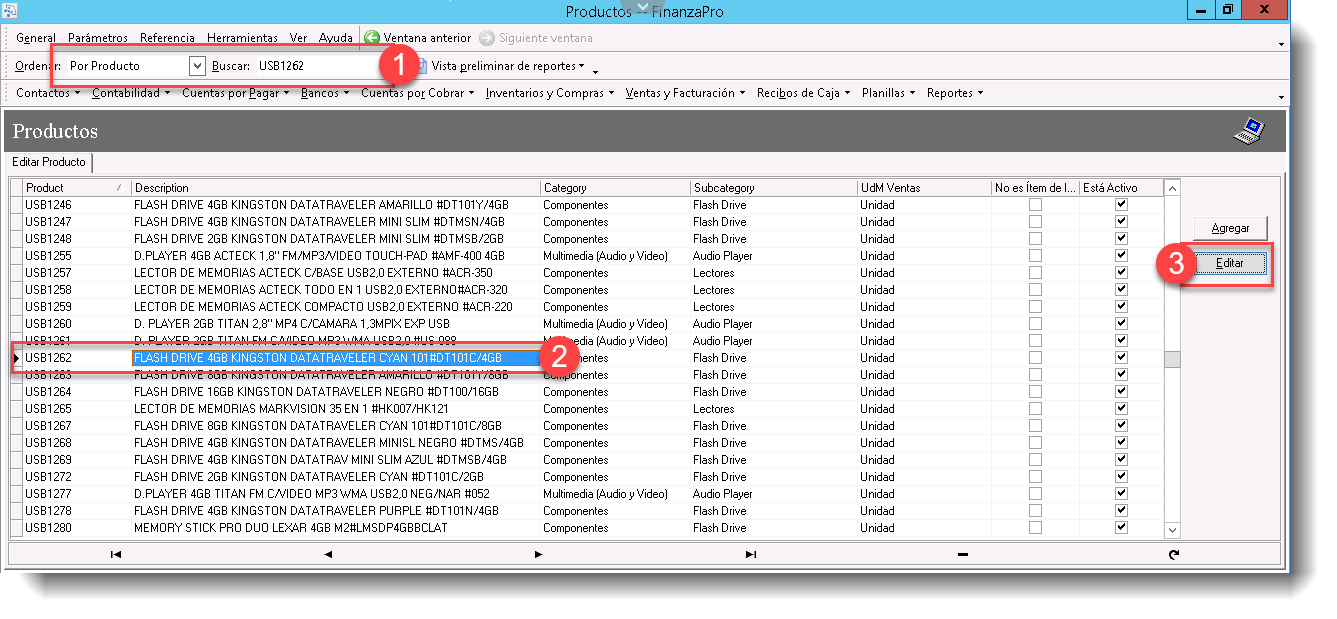The image size is (1337, 619).
Task: Open the Herramientas menu
Action: [242, 38]
